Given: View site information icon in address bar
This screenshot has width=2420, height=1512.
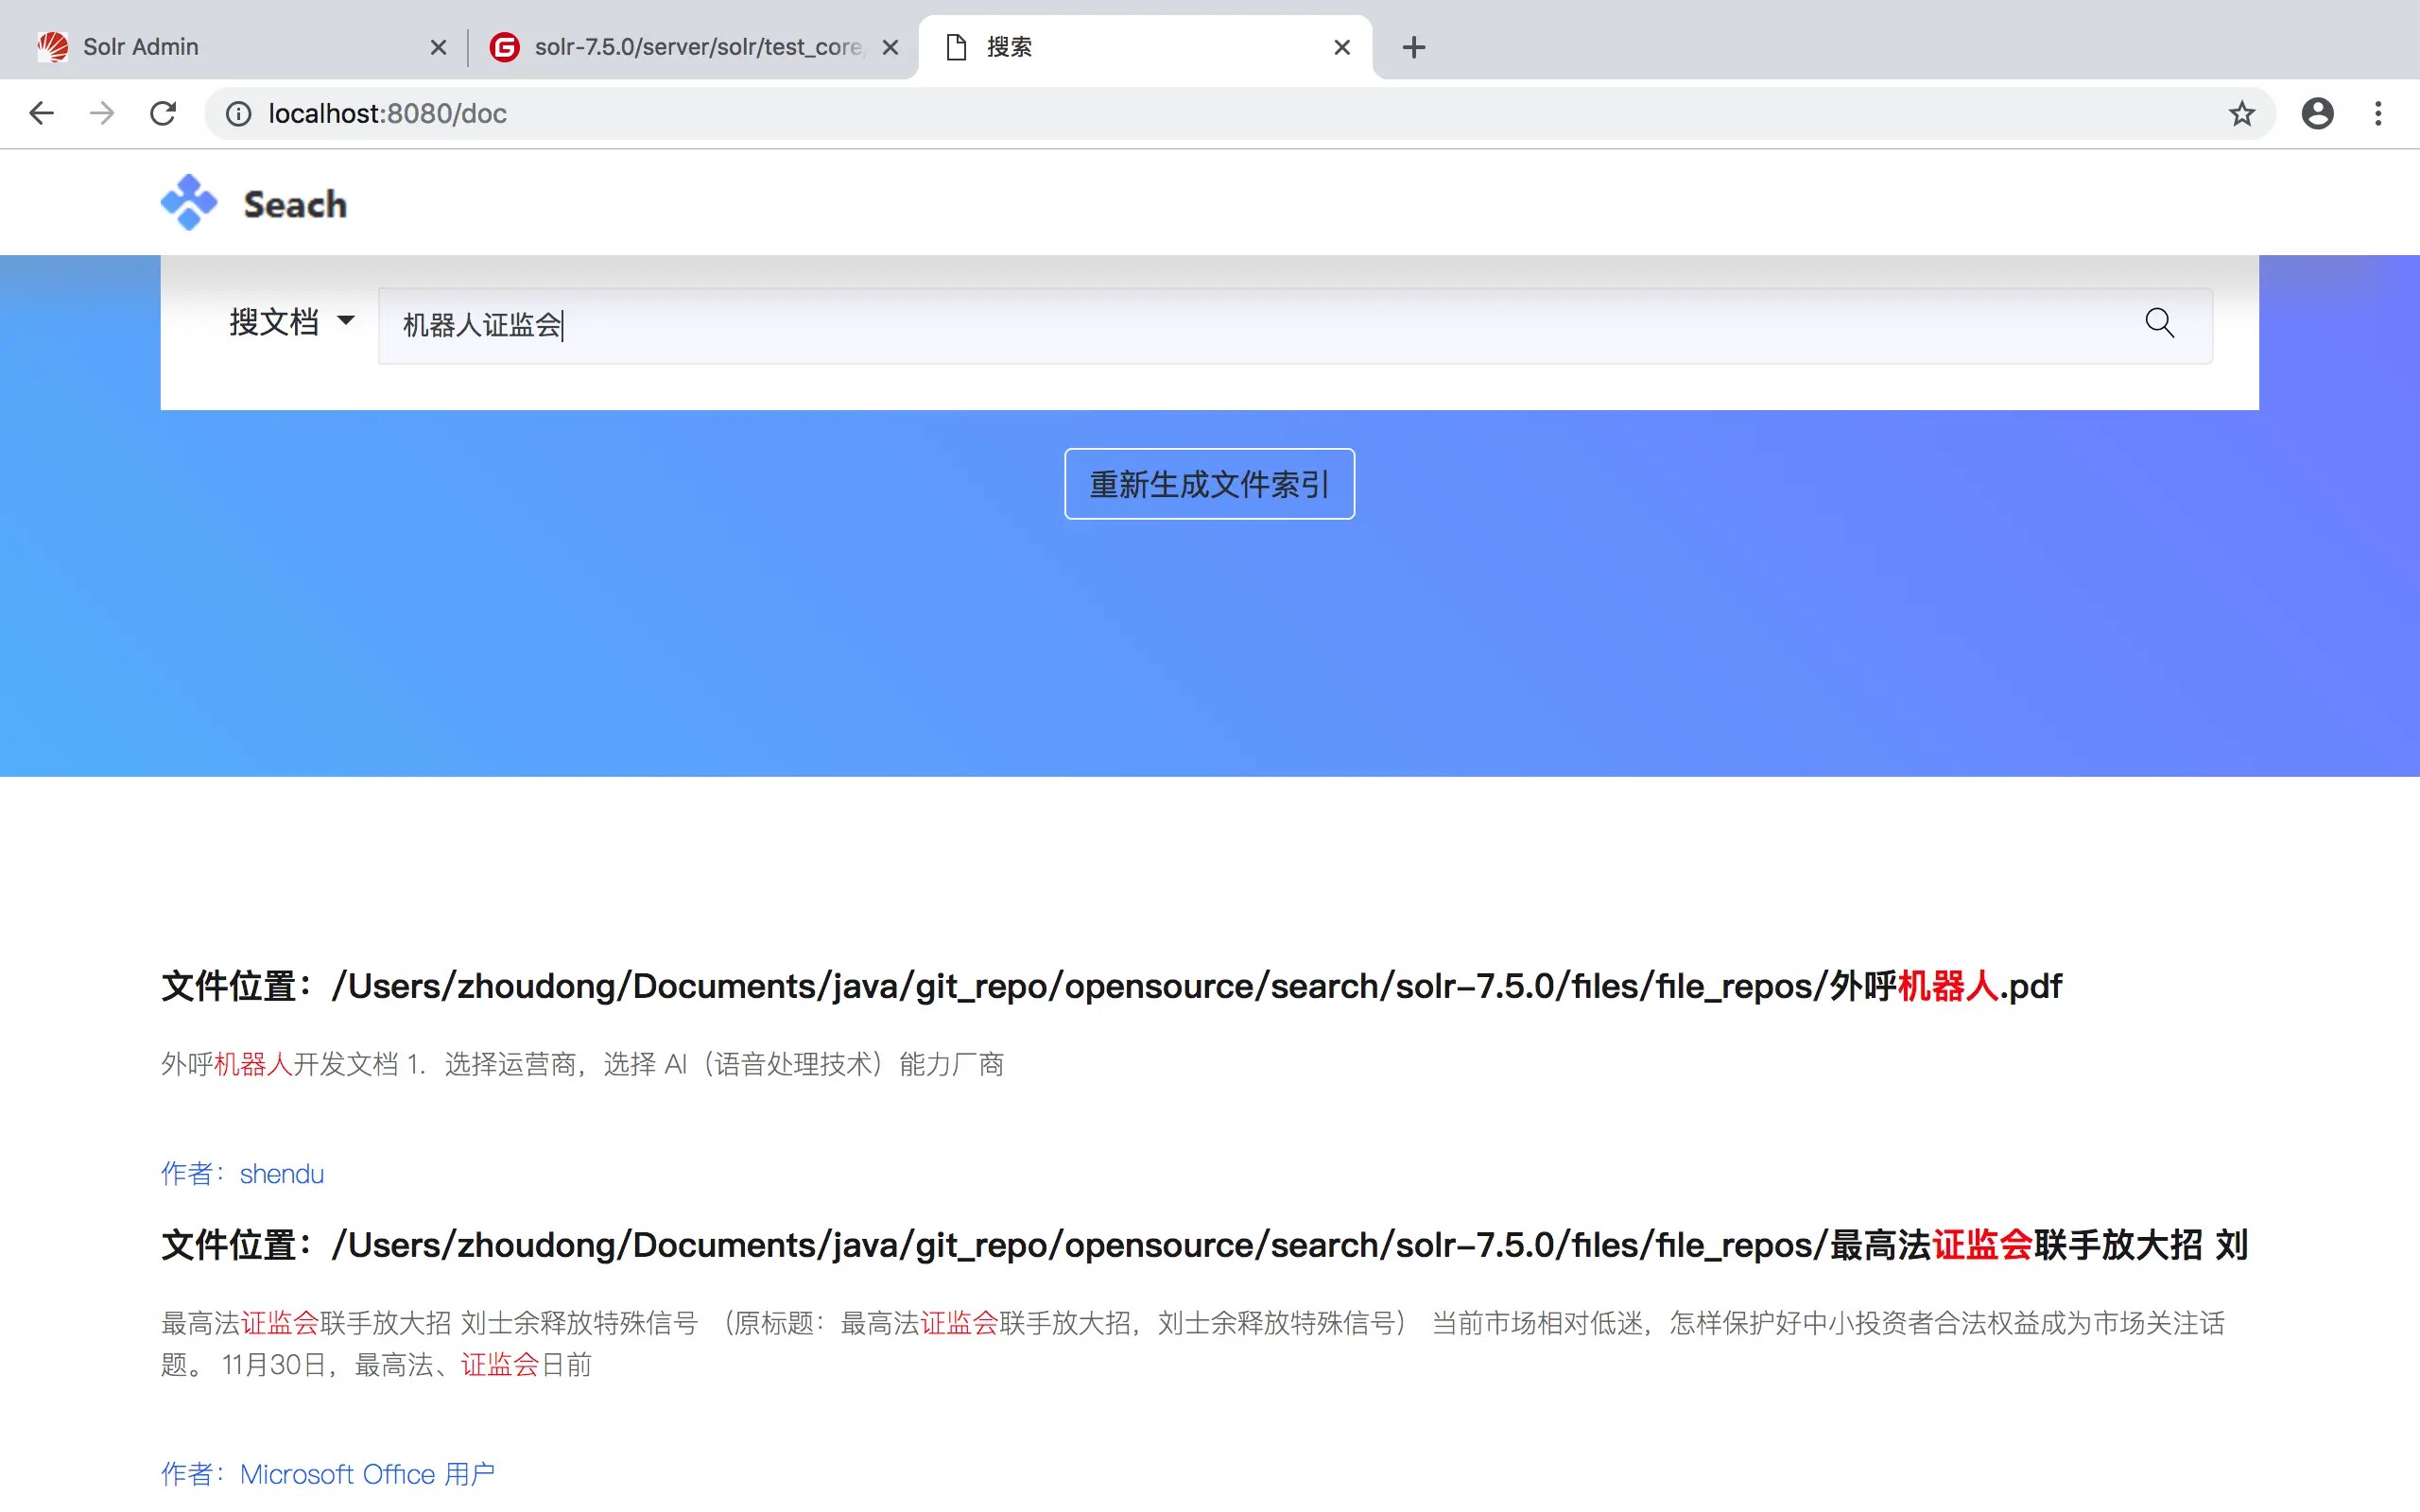Looking at the screenshot, I should [238, 114].
